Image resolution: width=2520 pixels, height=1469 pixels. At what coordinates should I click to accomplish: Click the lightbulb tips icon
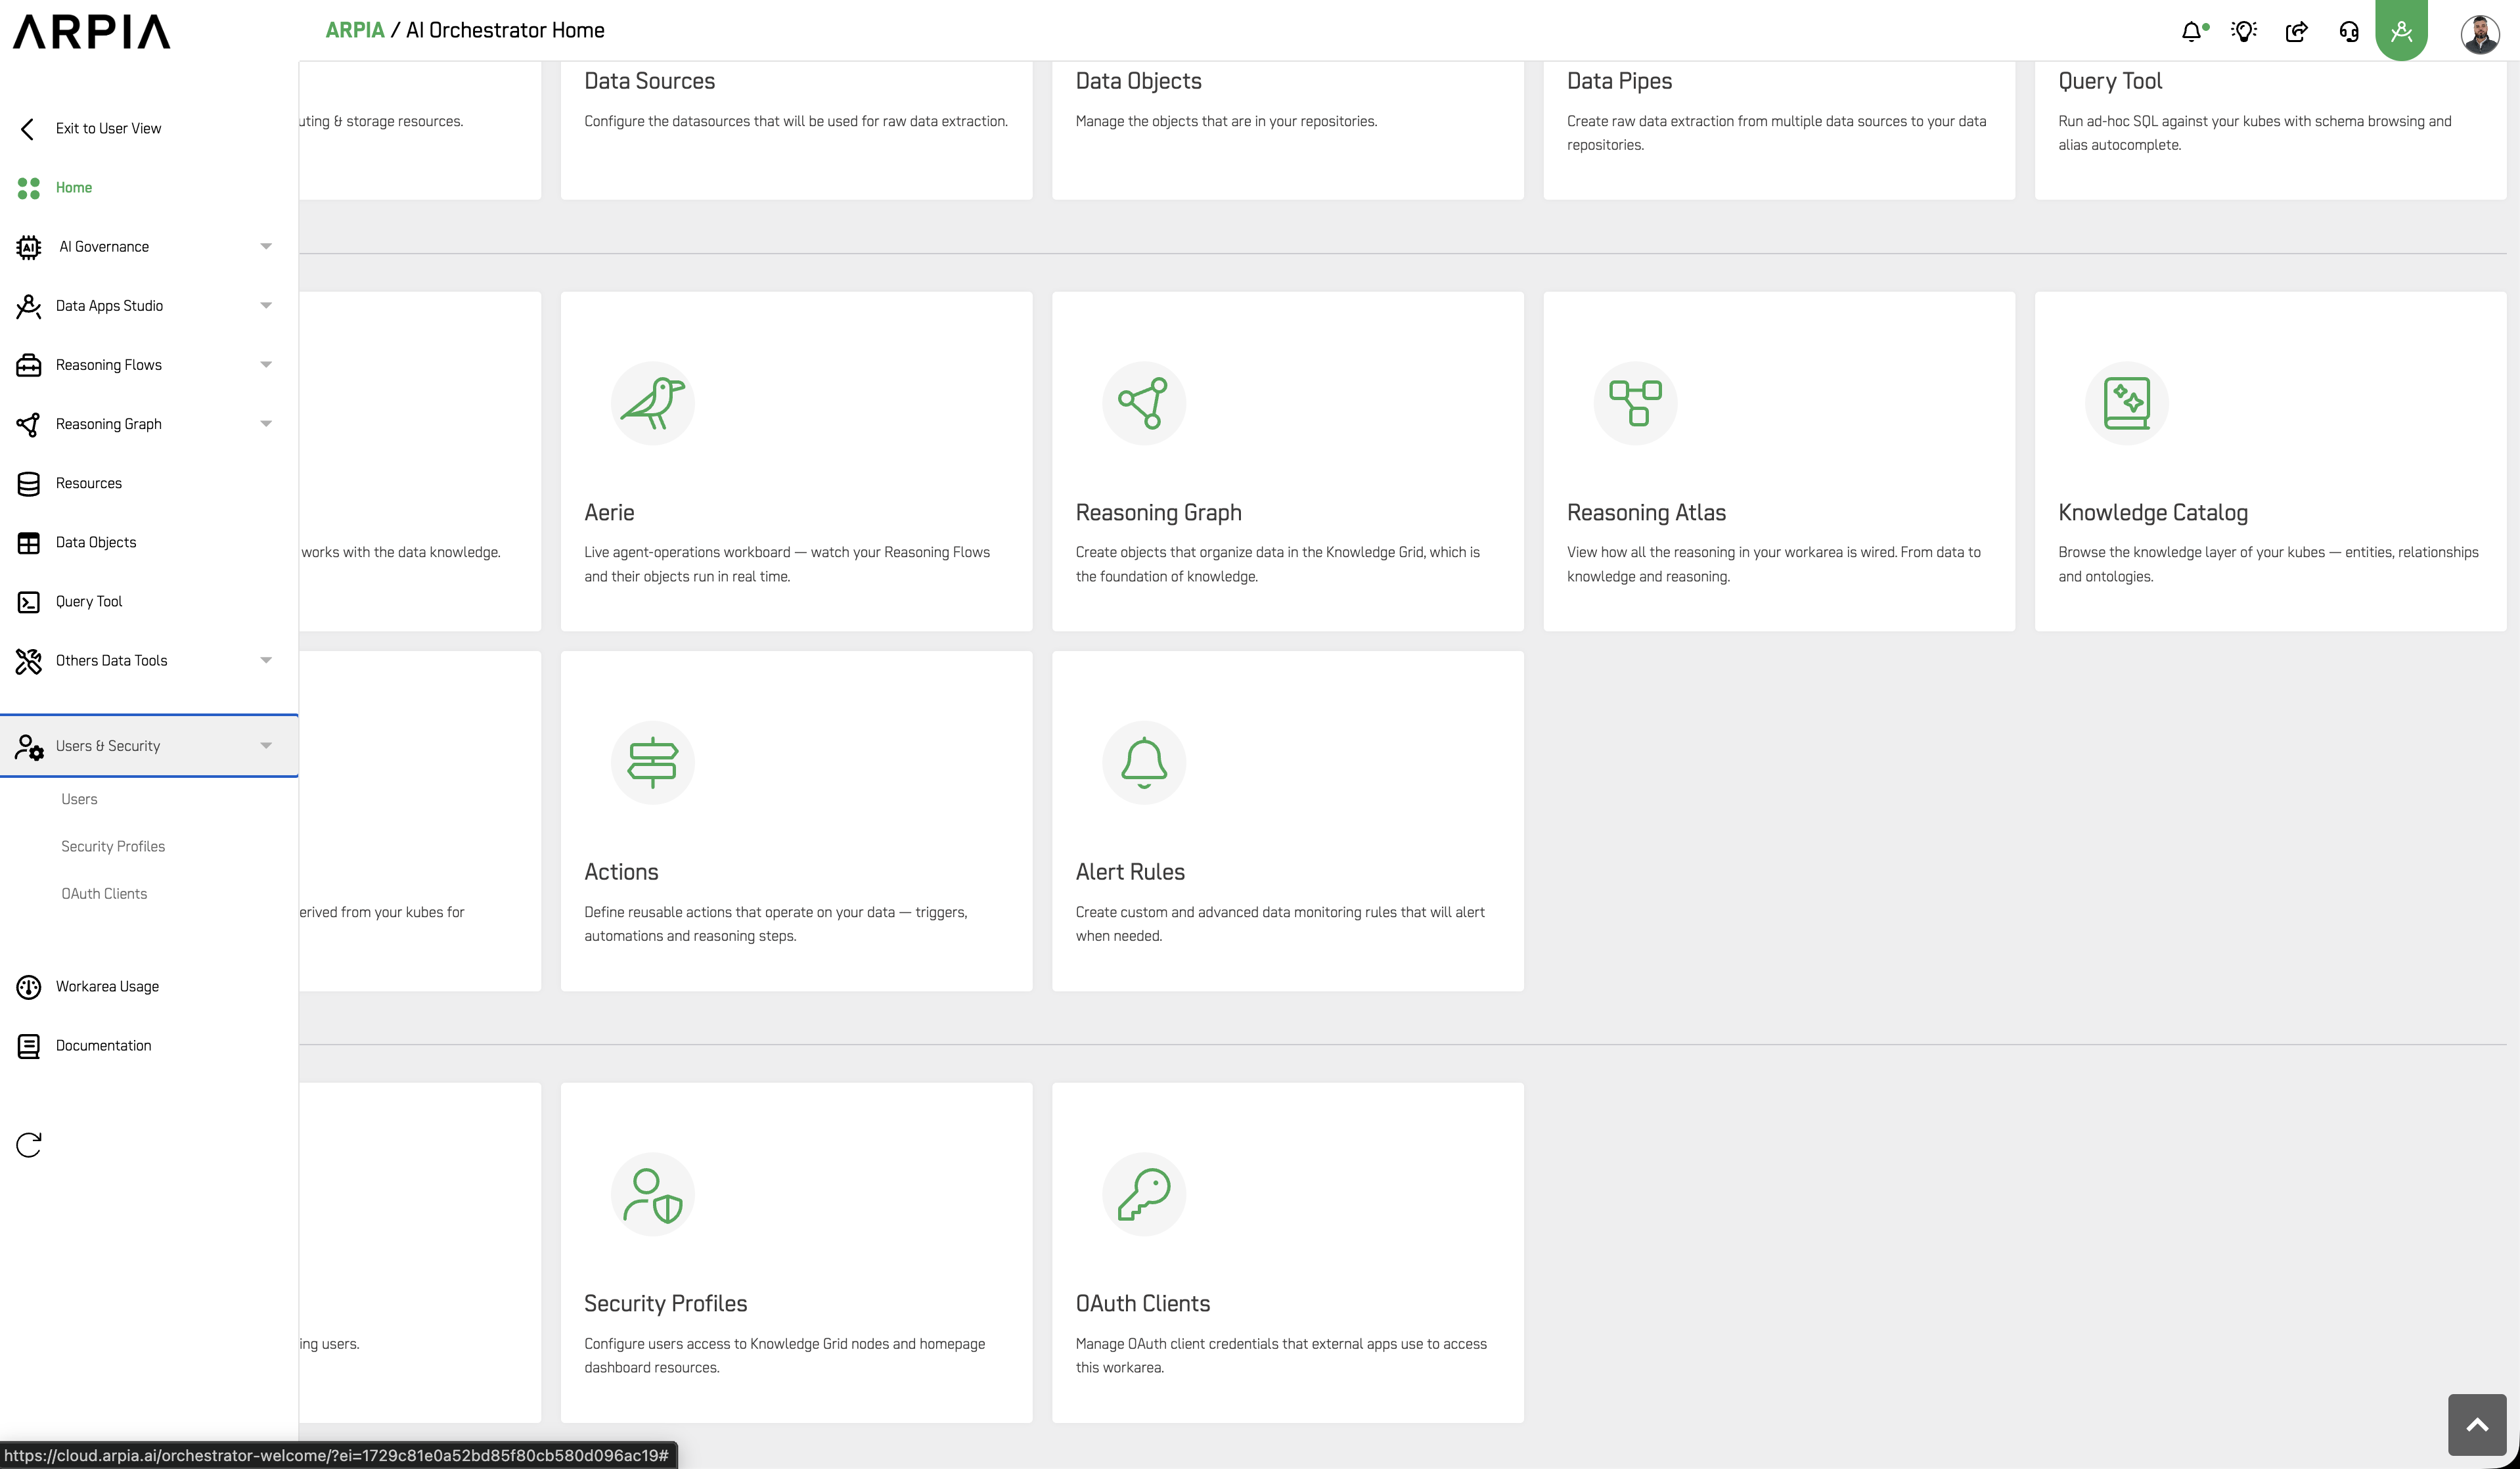[2244, 31]
